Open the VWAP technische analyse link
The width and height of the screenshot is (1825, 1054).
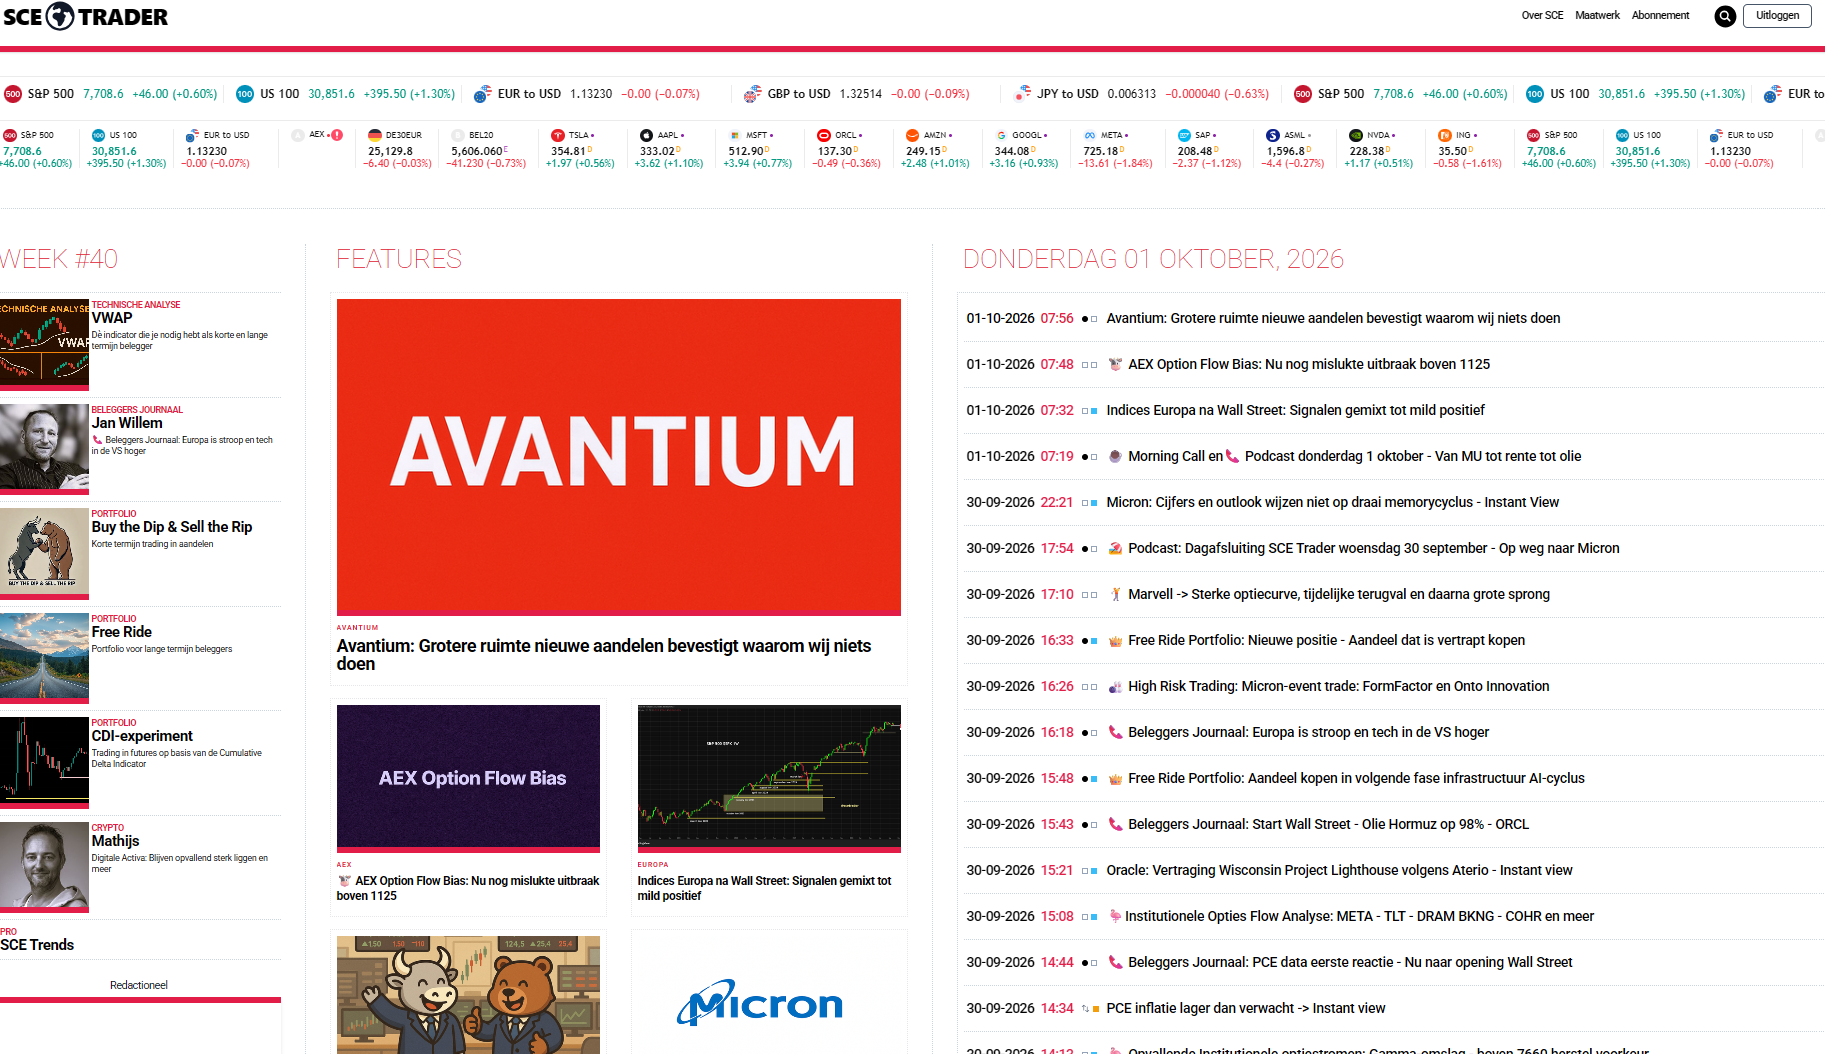(112, 318)
